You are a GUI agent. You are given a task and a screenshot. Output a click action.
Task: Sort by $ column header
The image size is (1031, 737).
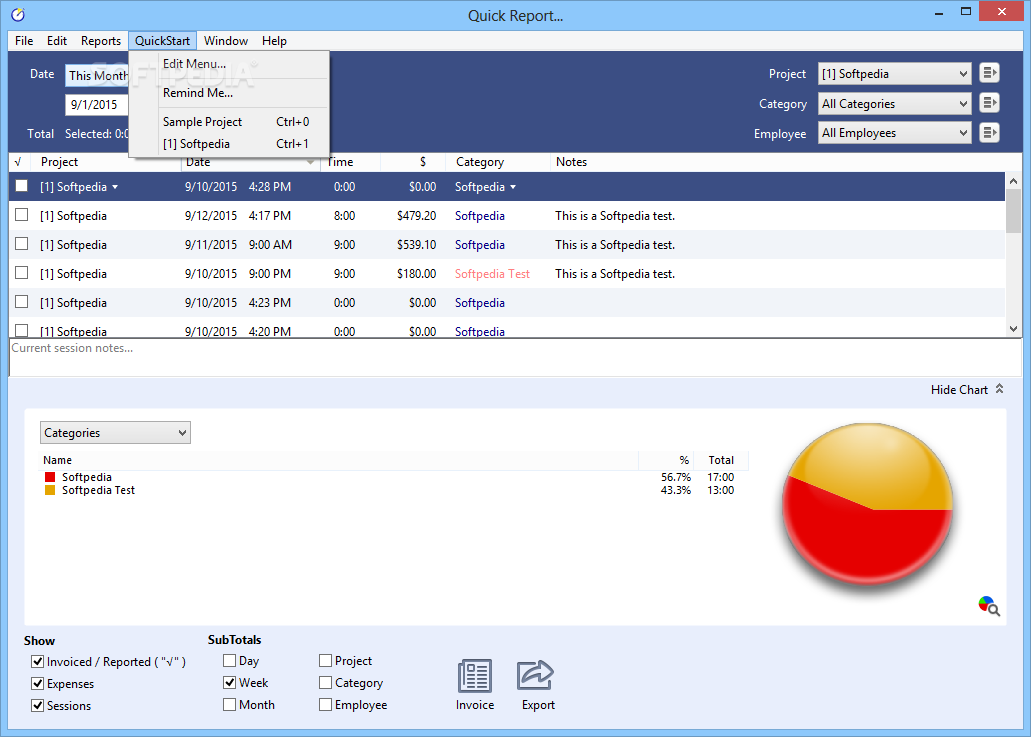pos(423,162)
